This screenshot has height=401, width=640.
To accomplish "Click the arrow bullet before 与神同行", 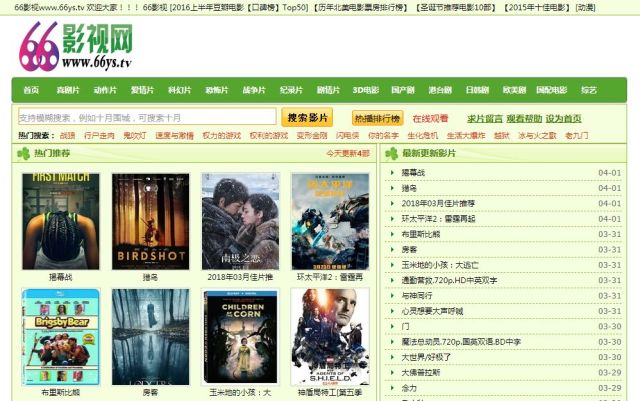I will [392, 295].
